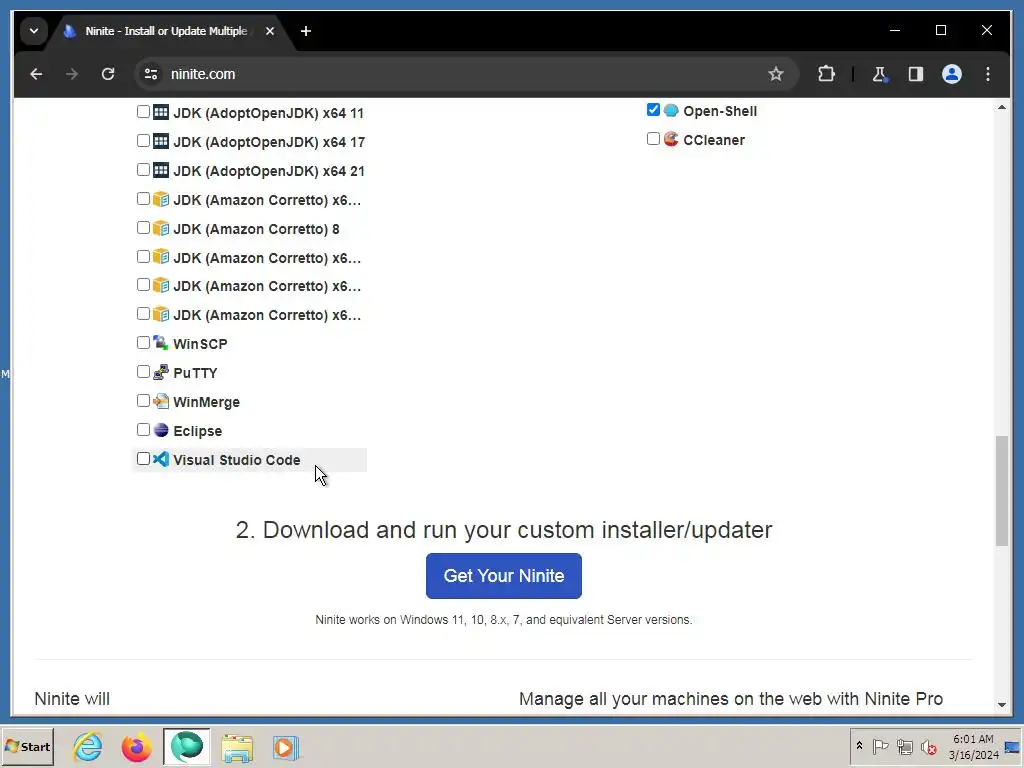Image resolution: width=1024 pixels, height=768 pixels.
Task: Click the Eclipse label
Action: [x=197, y=431]
